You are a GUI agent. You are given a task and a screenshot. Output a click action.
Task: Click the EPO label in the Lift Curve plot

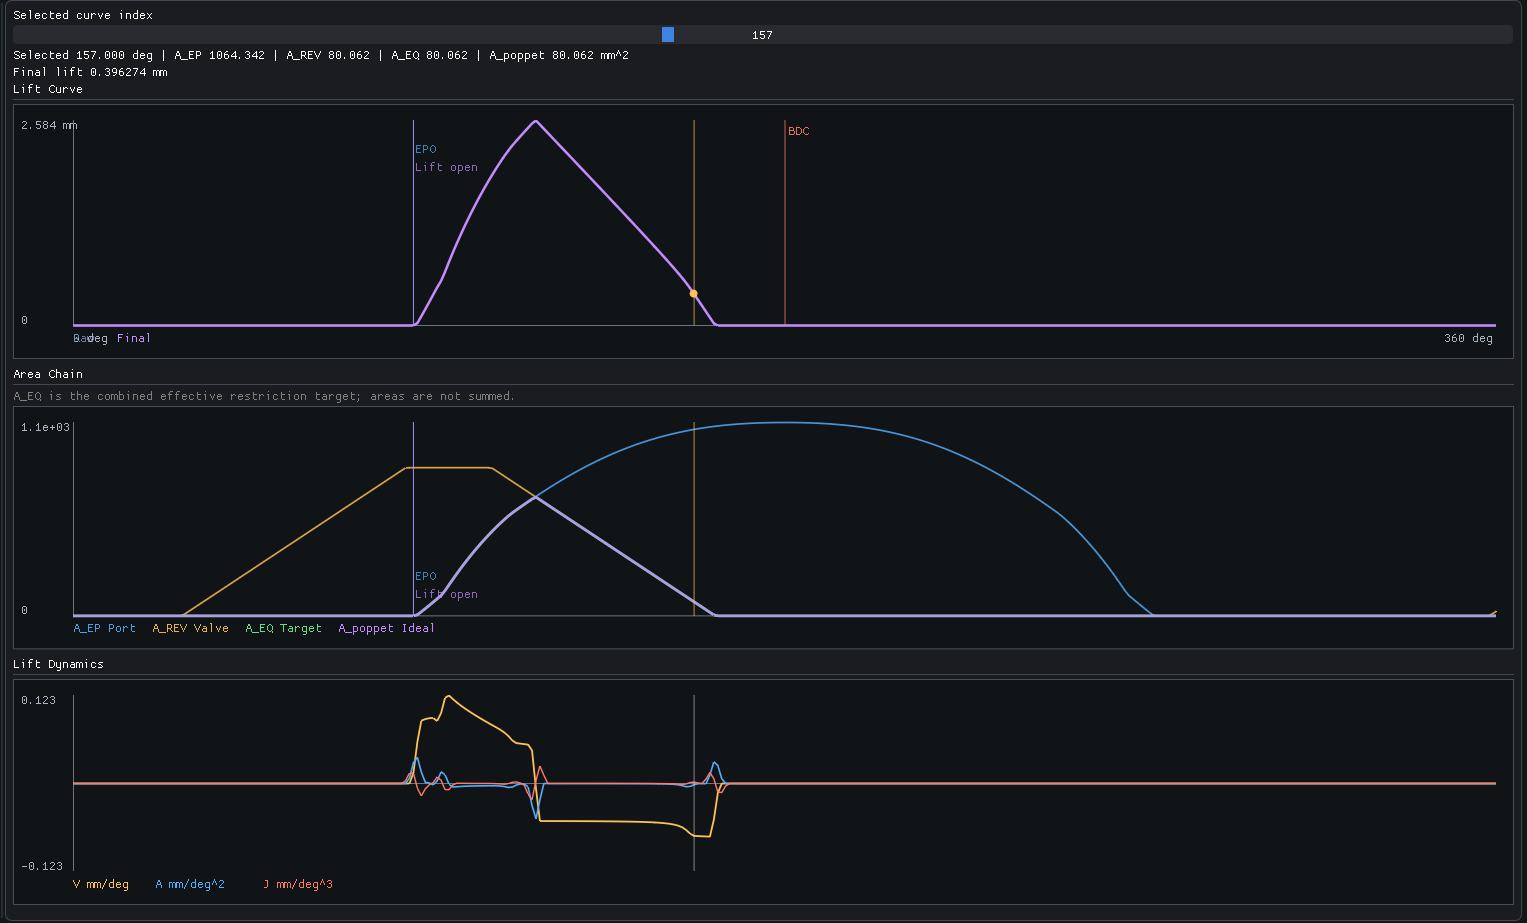click(x=426, y=149)
